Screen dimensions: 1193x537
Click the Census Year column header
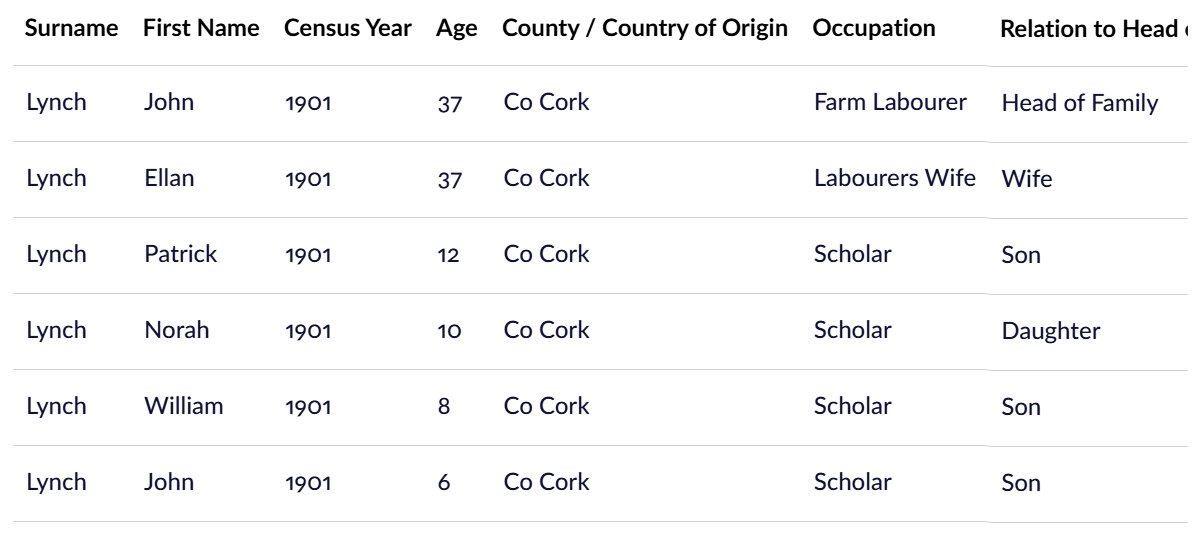348,28
